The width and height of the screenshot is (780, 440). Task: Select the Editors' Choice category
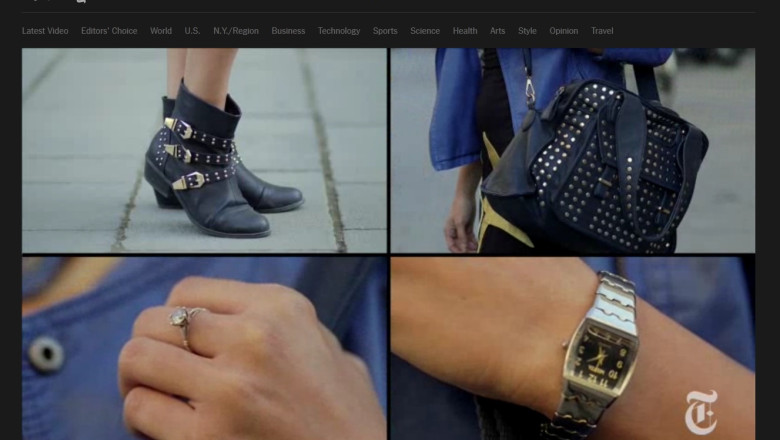tap(109, 31)
